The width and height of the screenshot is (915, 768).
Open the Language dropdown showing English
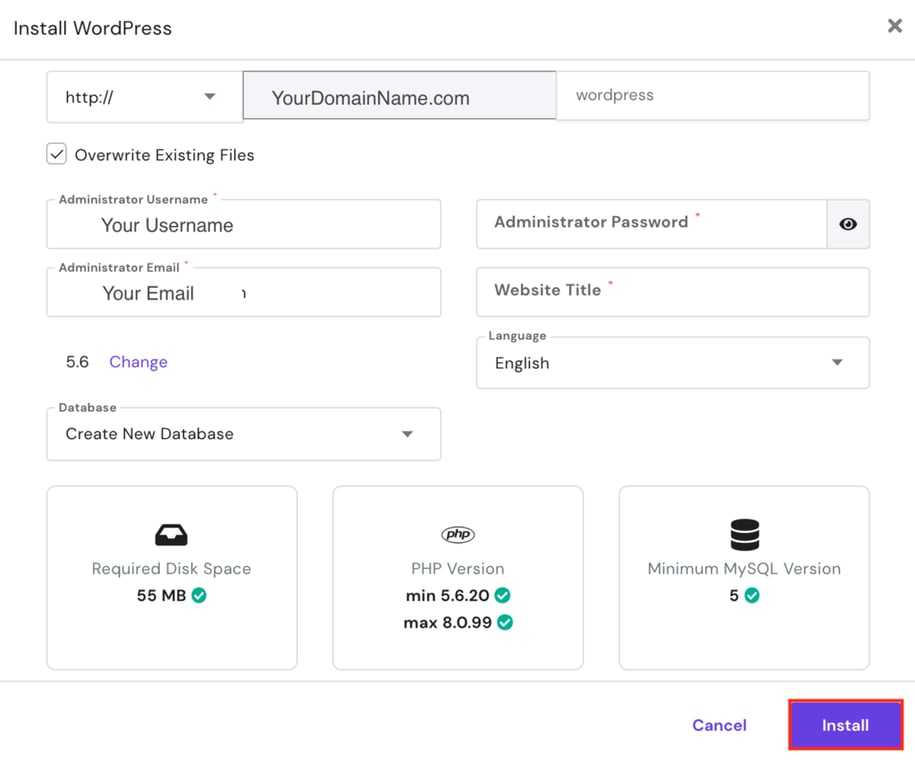pyautogui.click(x=837, y=363)
